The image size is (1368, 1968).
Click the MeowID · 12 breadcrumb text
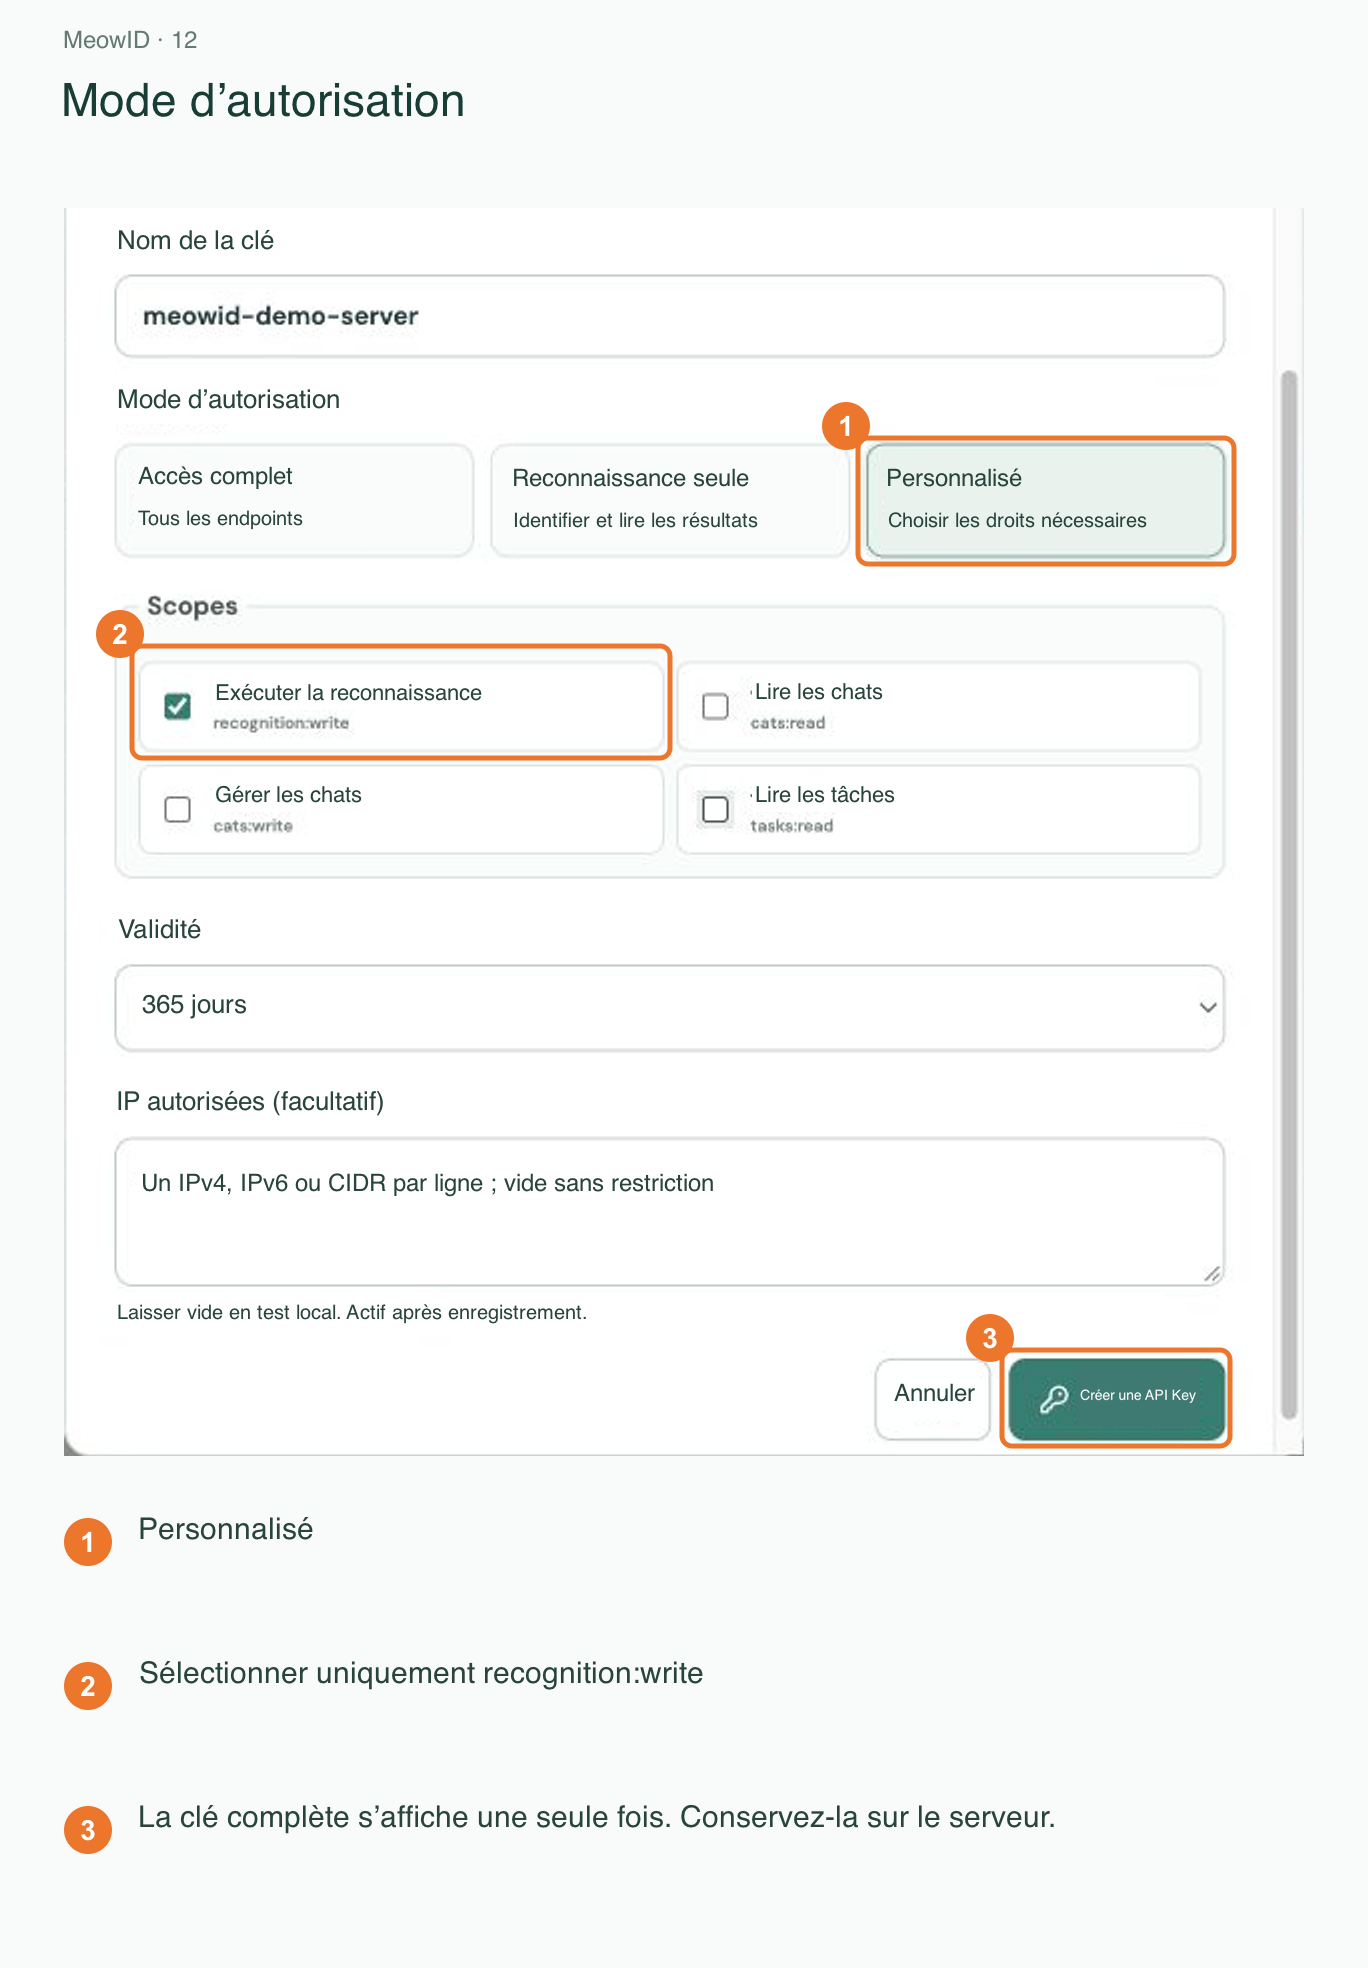(x=130, y=40)
